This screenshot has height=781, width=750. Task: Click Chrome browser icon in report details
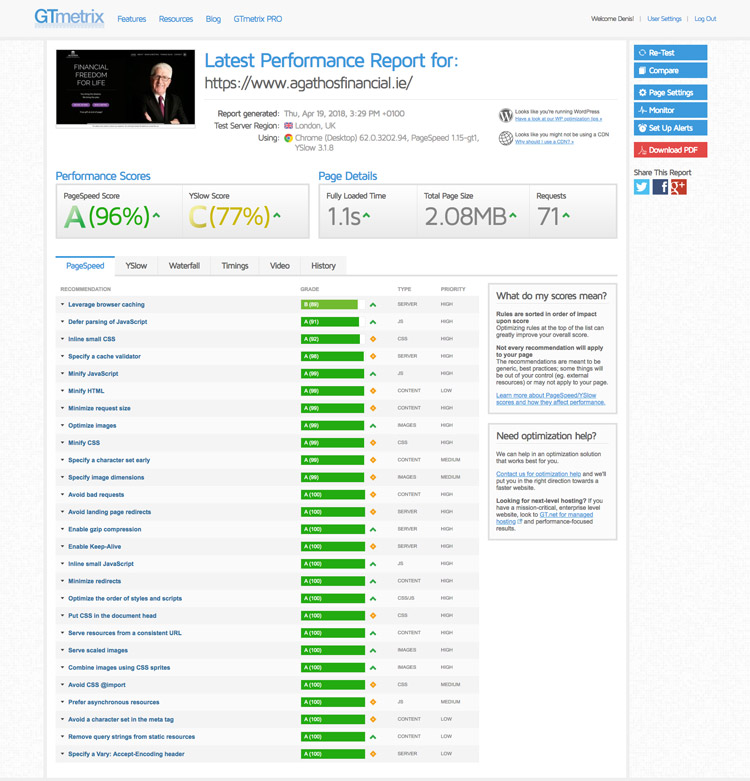tap(288, 138)
